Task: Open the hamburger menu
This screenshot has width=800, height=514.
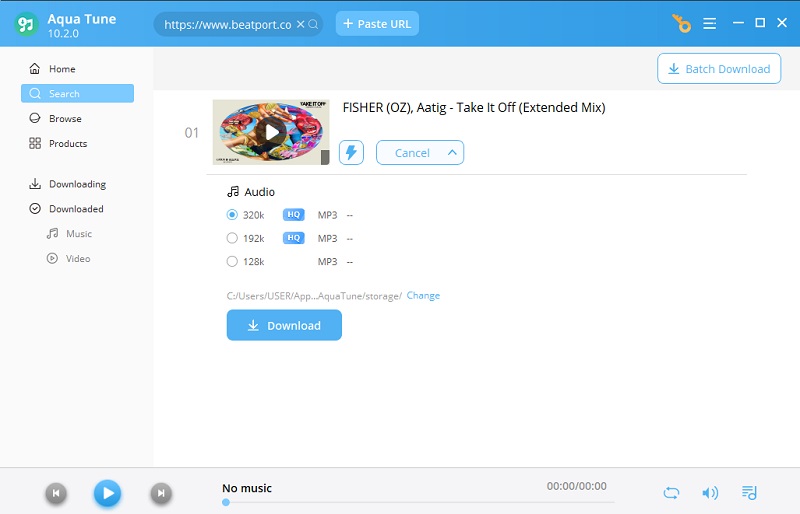Action: [x=709, y=23]
